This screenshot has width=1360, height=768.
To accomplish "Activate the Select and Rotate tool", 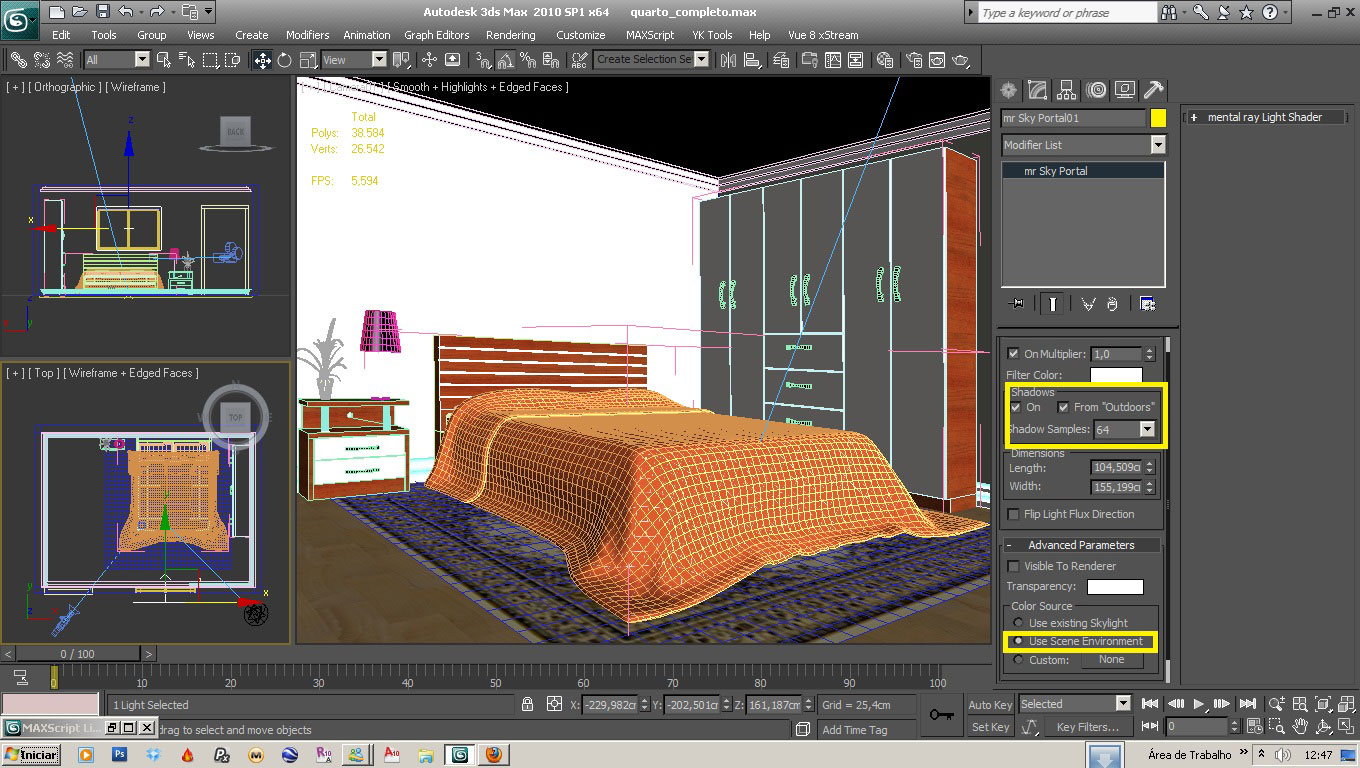I will (x=284, y=60).
